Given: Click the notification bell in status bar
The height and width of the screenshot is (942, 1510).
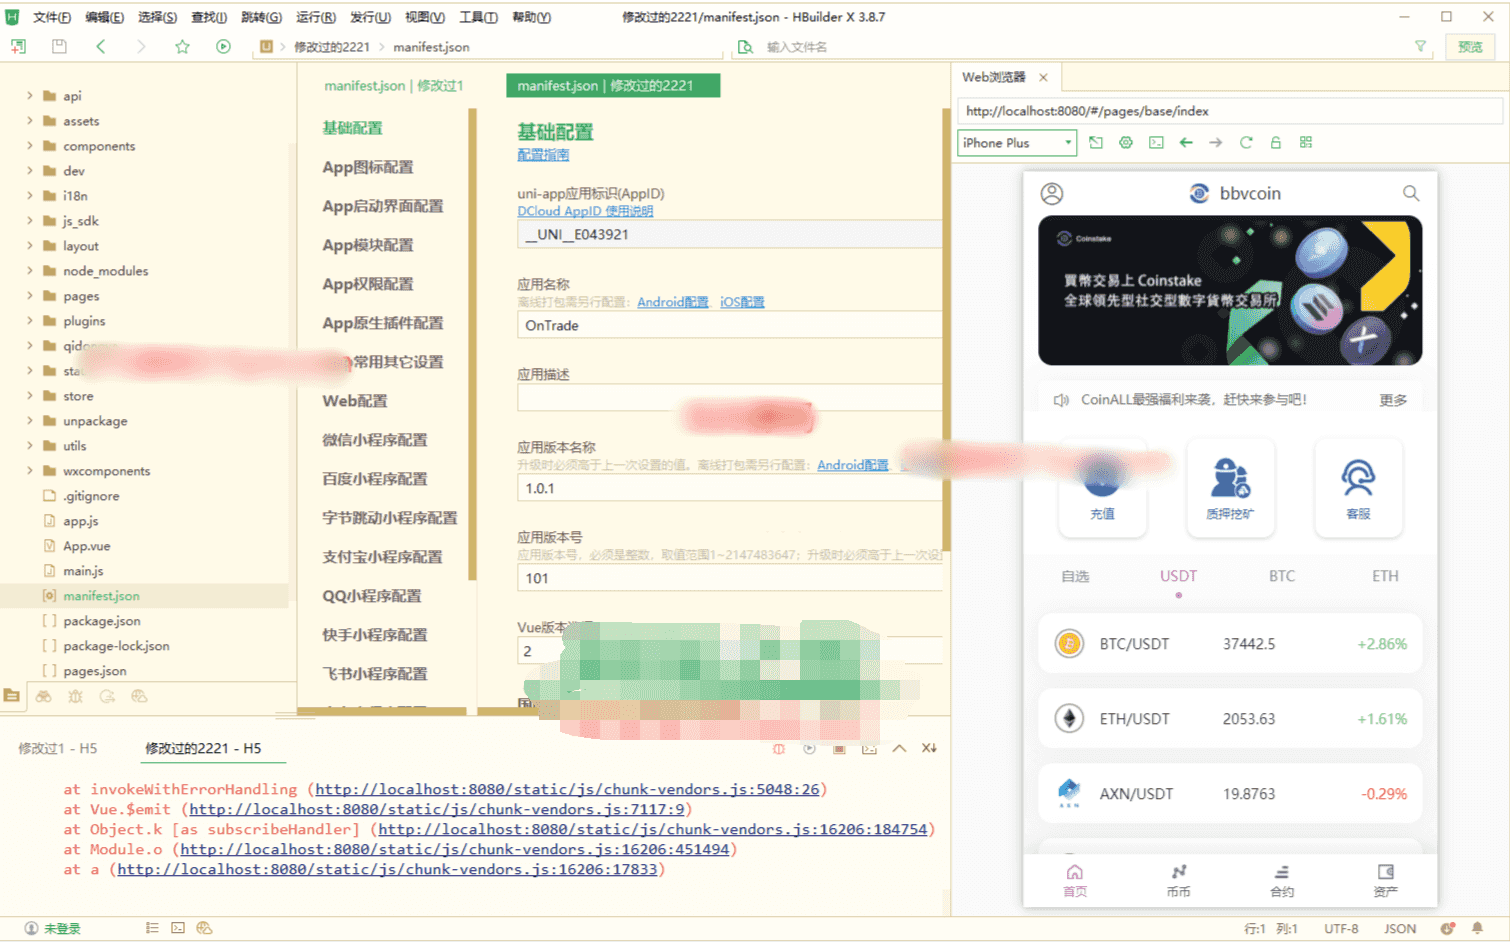Looking at the screenshot, I should pos(1477,928).
